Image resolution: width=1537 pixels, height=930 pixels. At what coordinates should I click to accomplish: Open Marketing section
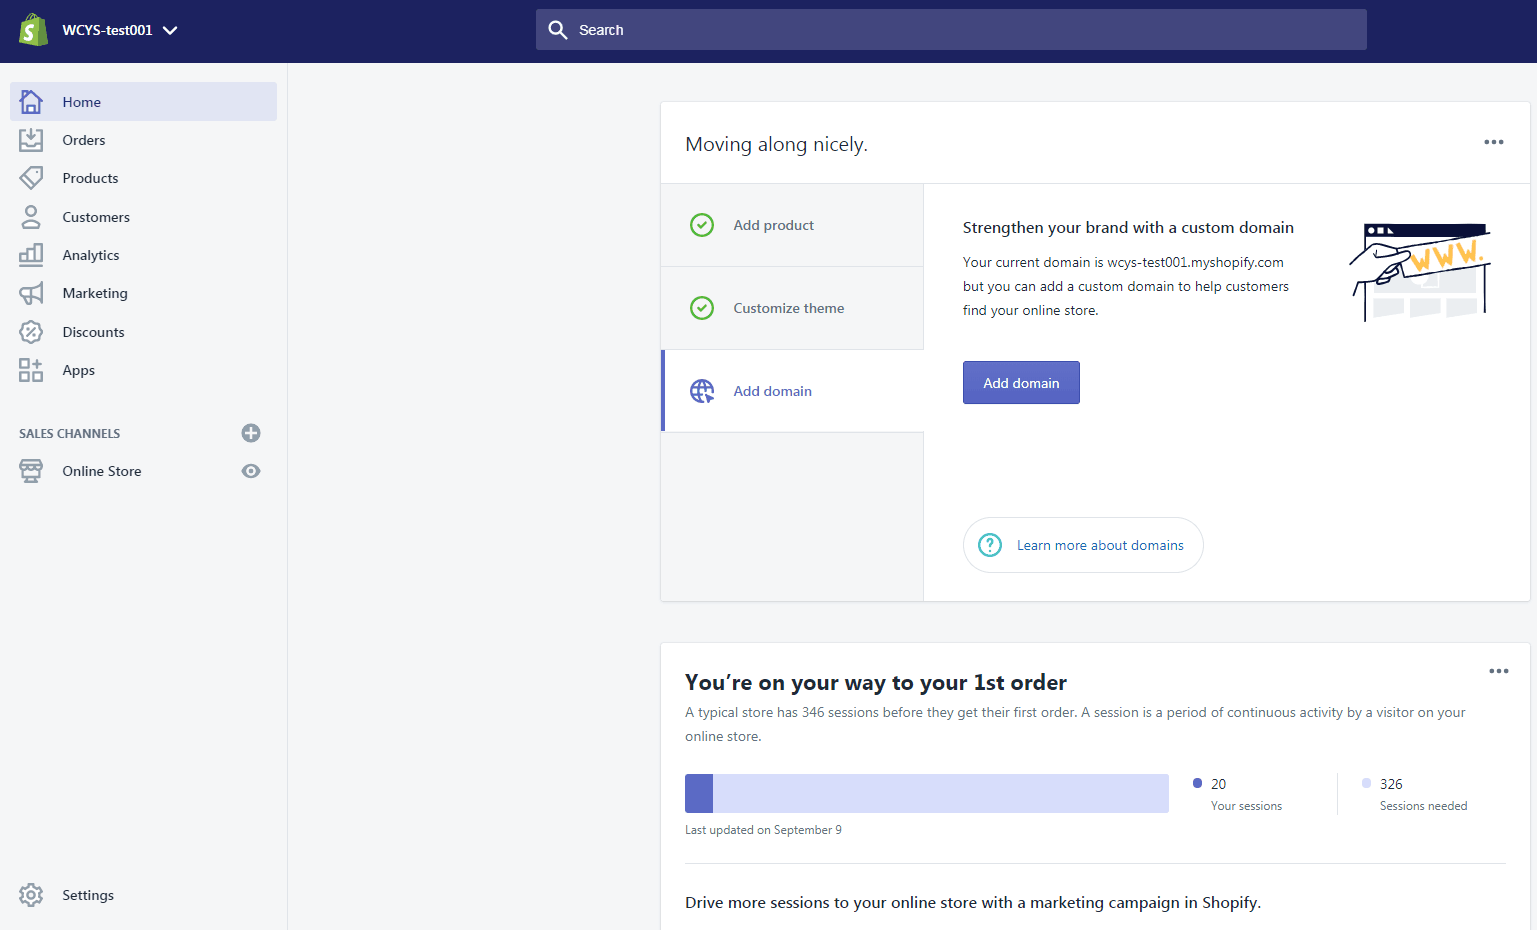pos(95,293)
